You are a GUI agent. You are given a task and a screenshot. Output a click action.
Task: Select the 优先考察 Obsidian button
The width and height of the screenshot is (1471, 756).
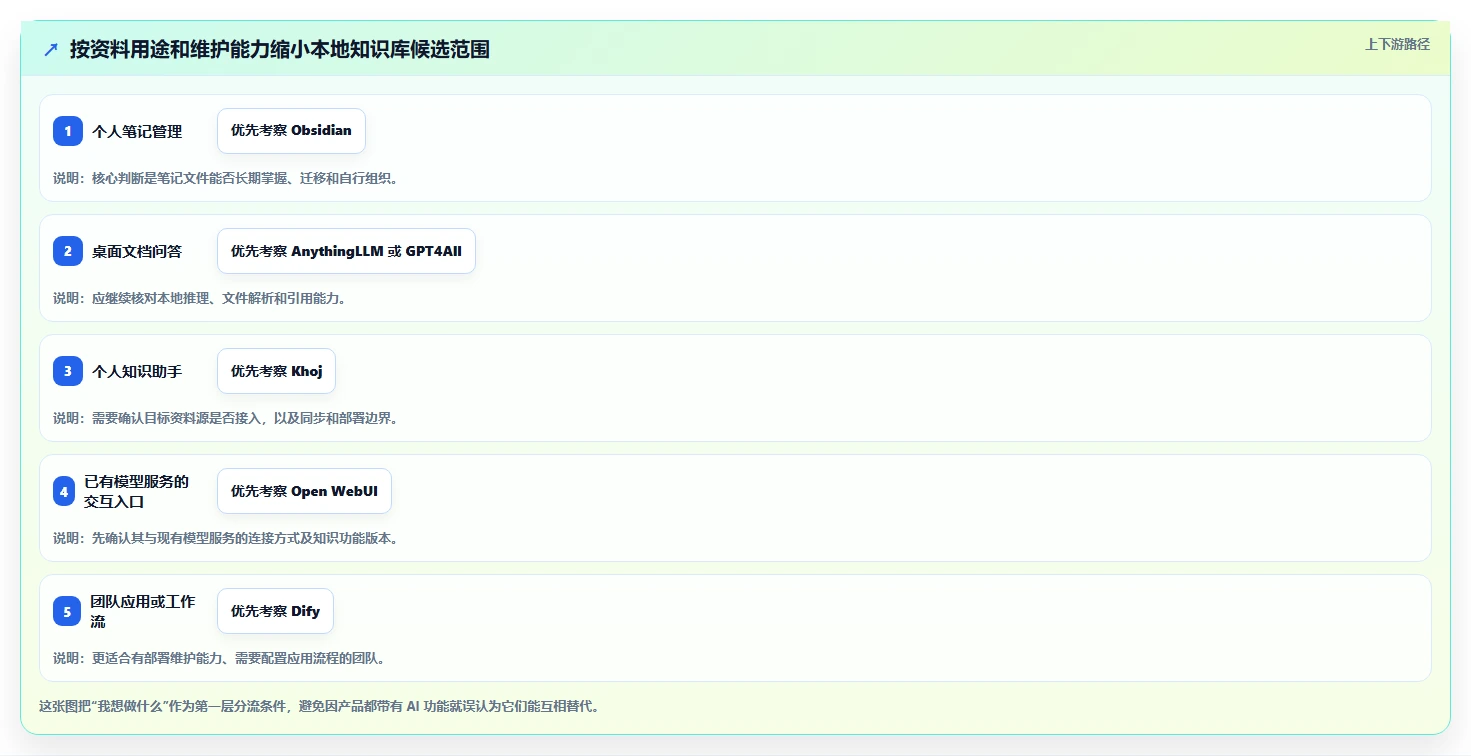pos(291,131)
